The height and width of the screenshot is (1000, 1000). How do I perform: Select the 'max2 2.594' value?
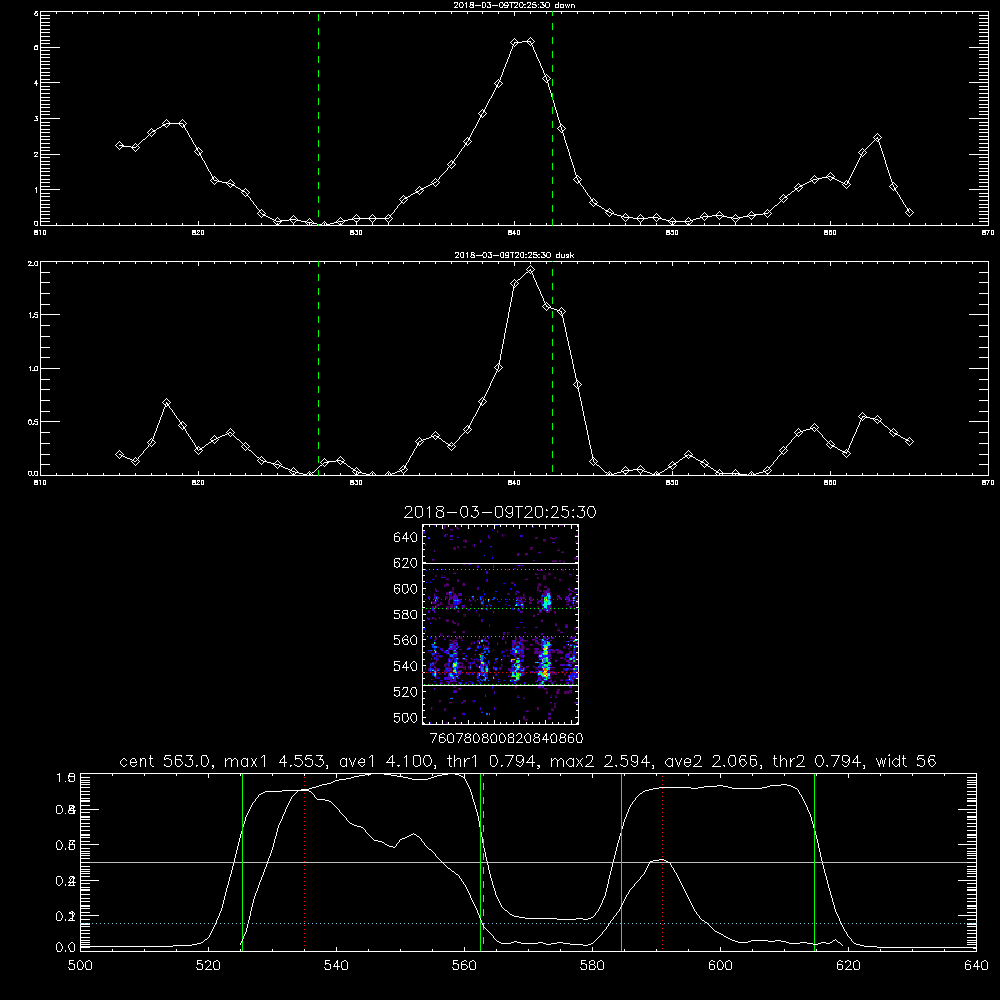(x=601, y=761)
